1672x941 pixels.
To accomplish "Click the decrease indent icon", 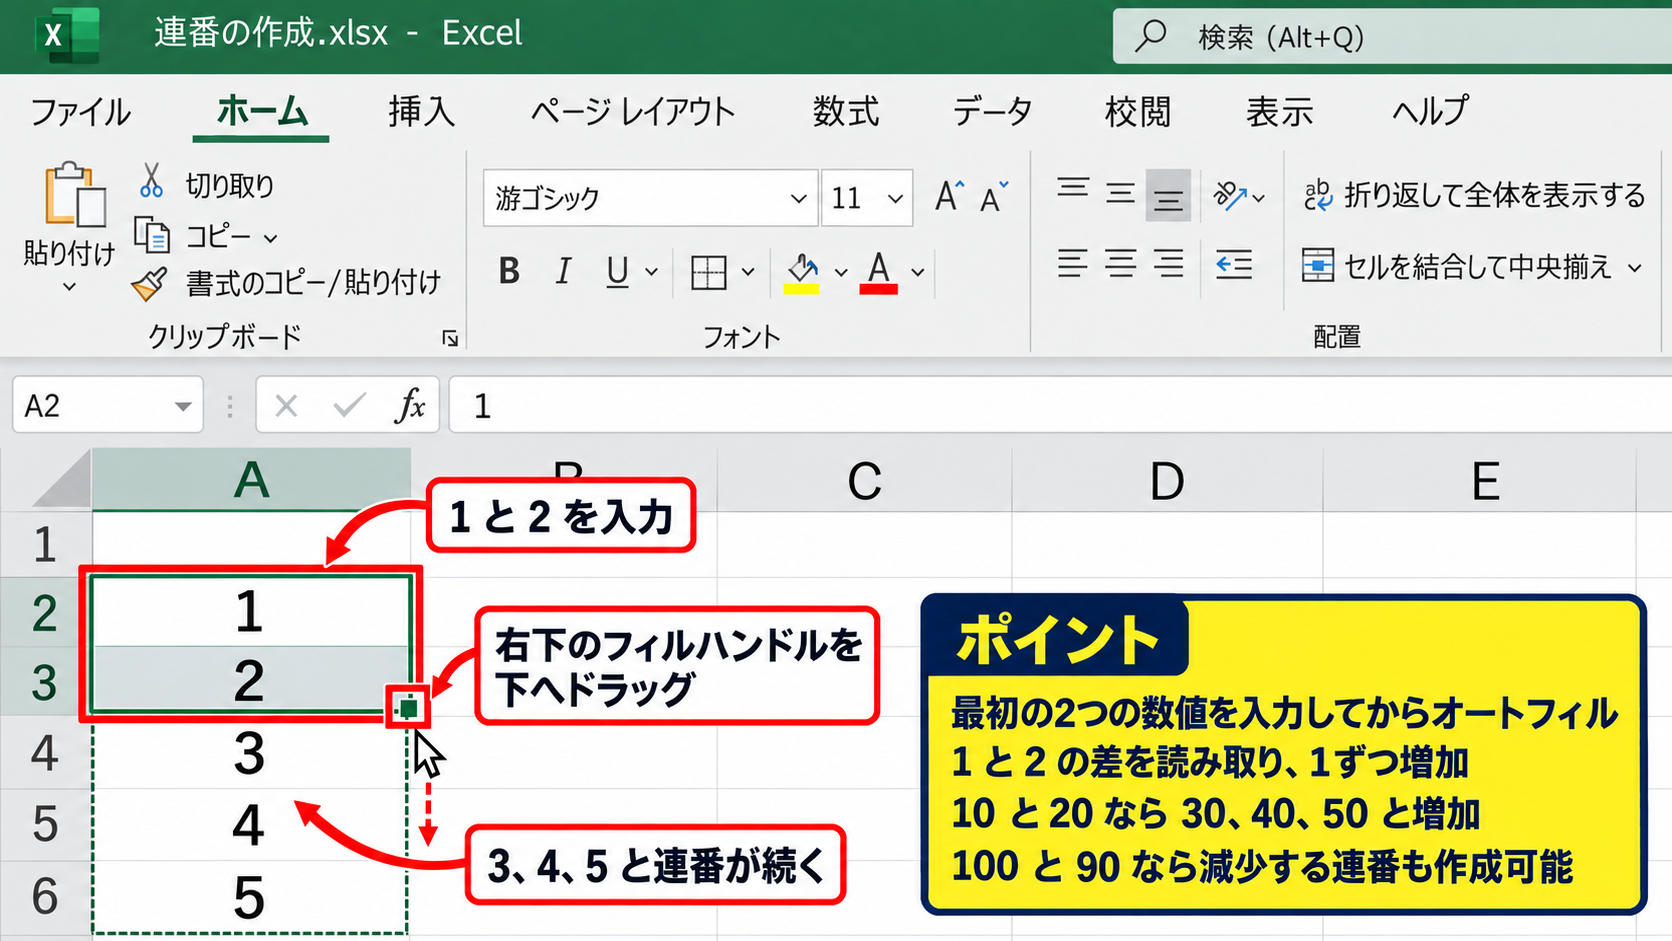I will click(x=1234, y=265).
